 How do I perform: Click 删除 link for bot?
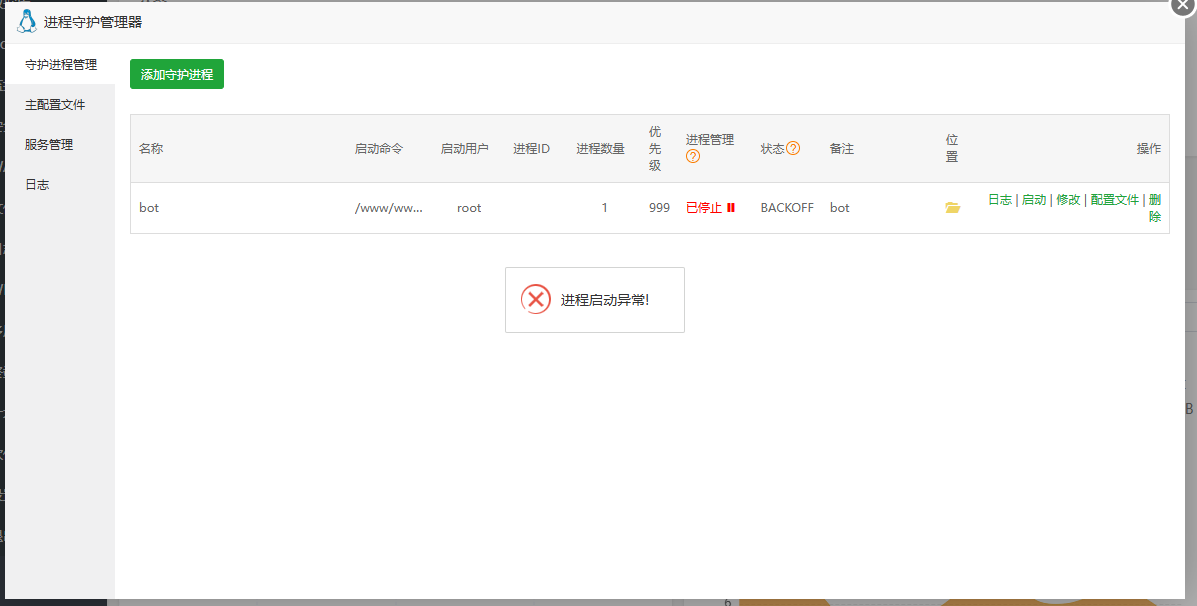coord(1155,208)
